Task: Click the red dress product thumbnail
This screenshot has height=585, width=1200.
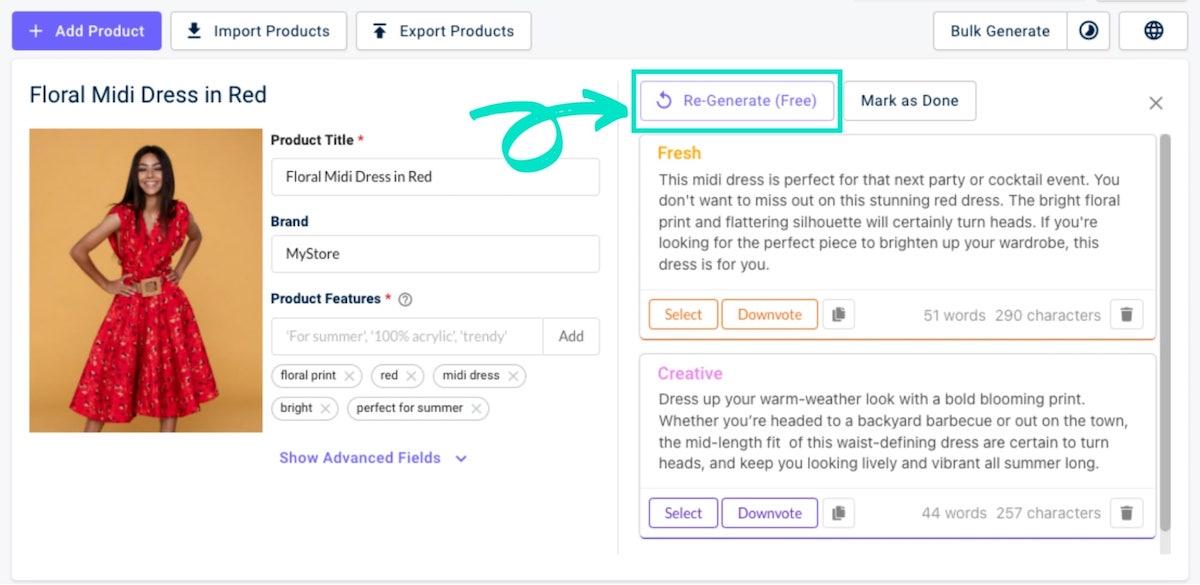Action: pos(145,280)
